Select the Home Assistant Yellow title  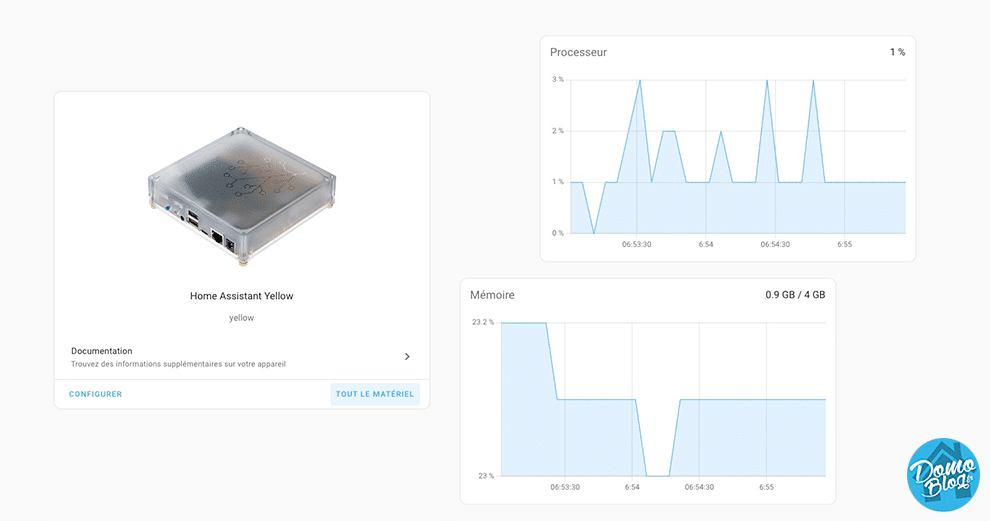(242, 296)
